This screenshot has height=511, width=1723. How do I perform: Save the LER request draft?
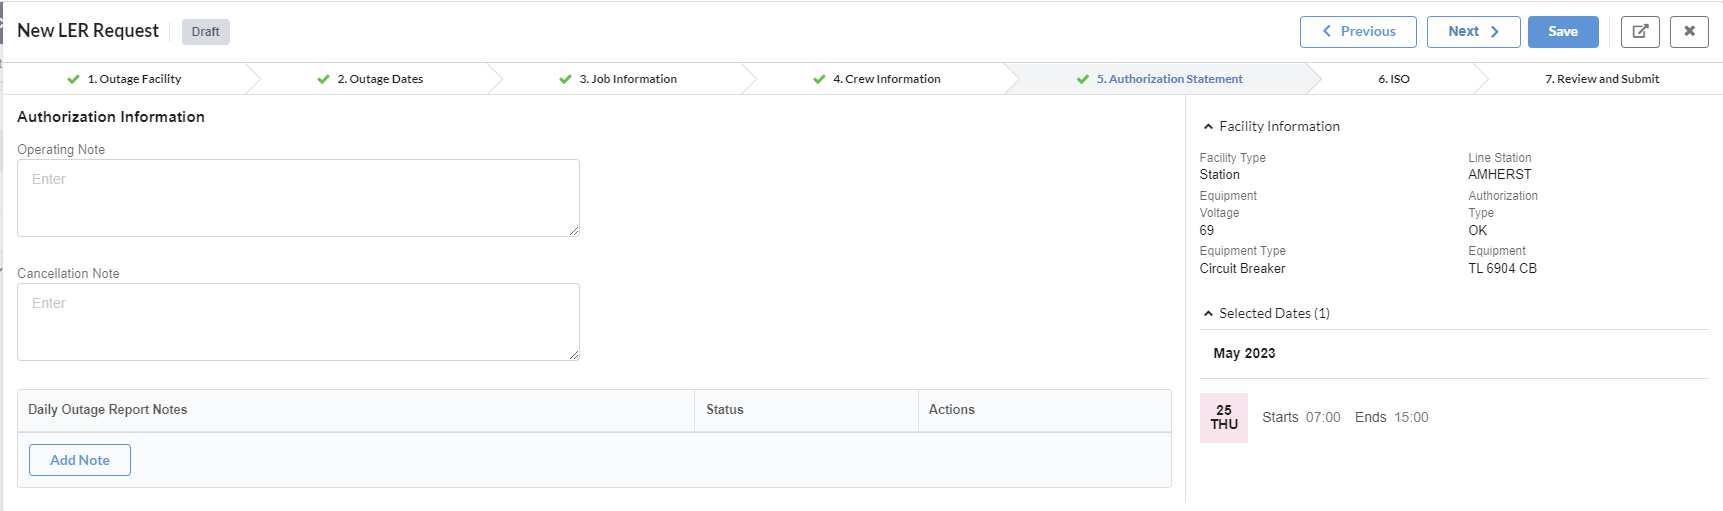coord(1562,32)
